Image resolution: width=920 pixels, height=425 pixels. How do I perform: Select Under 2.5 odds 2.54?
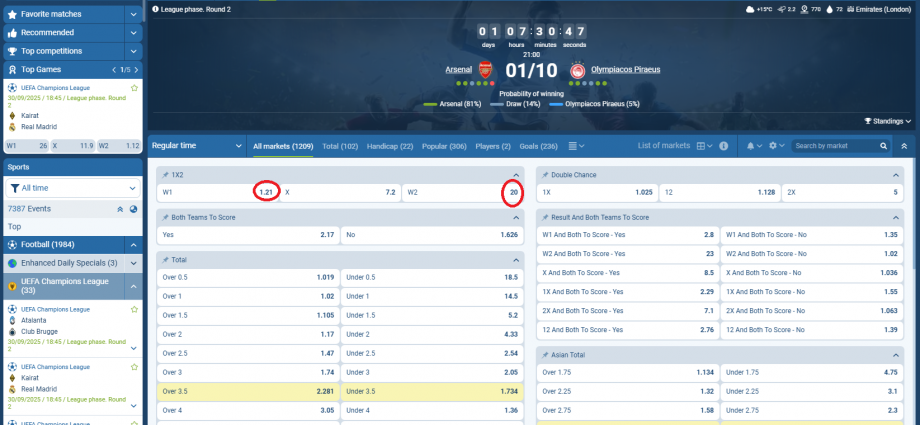(432, 353)
